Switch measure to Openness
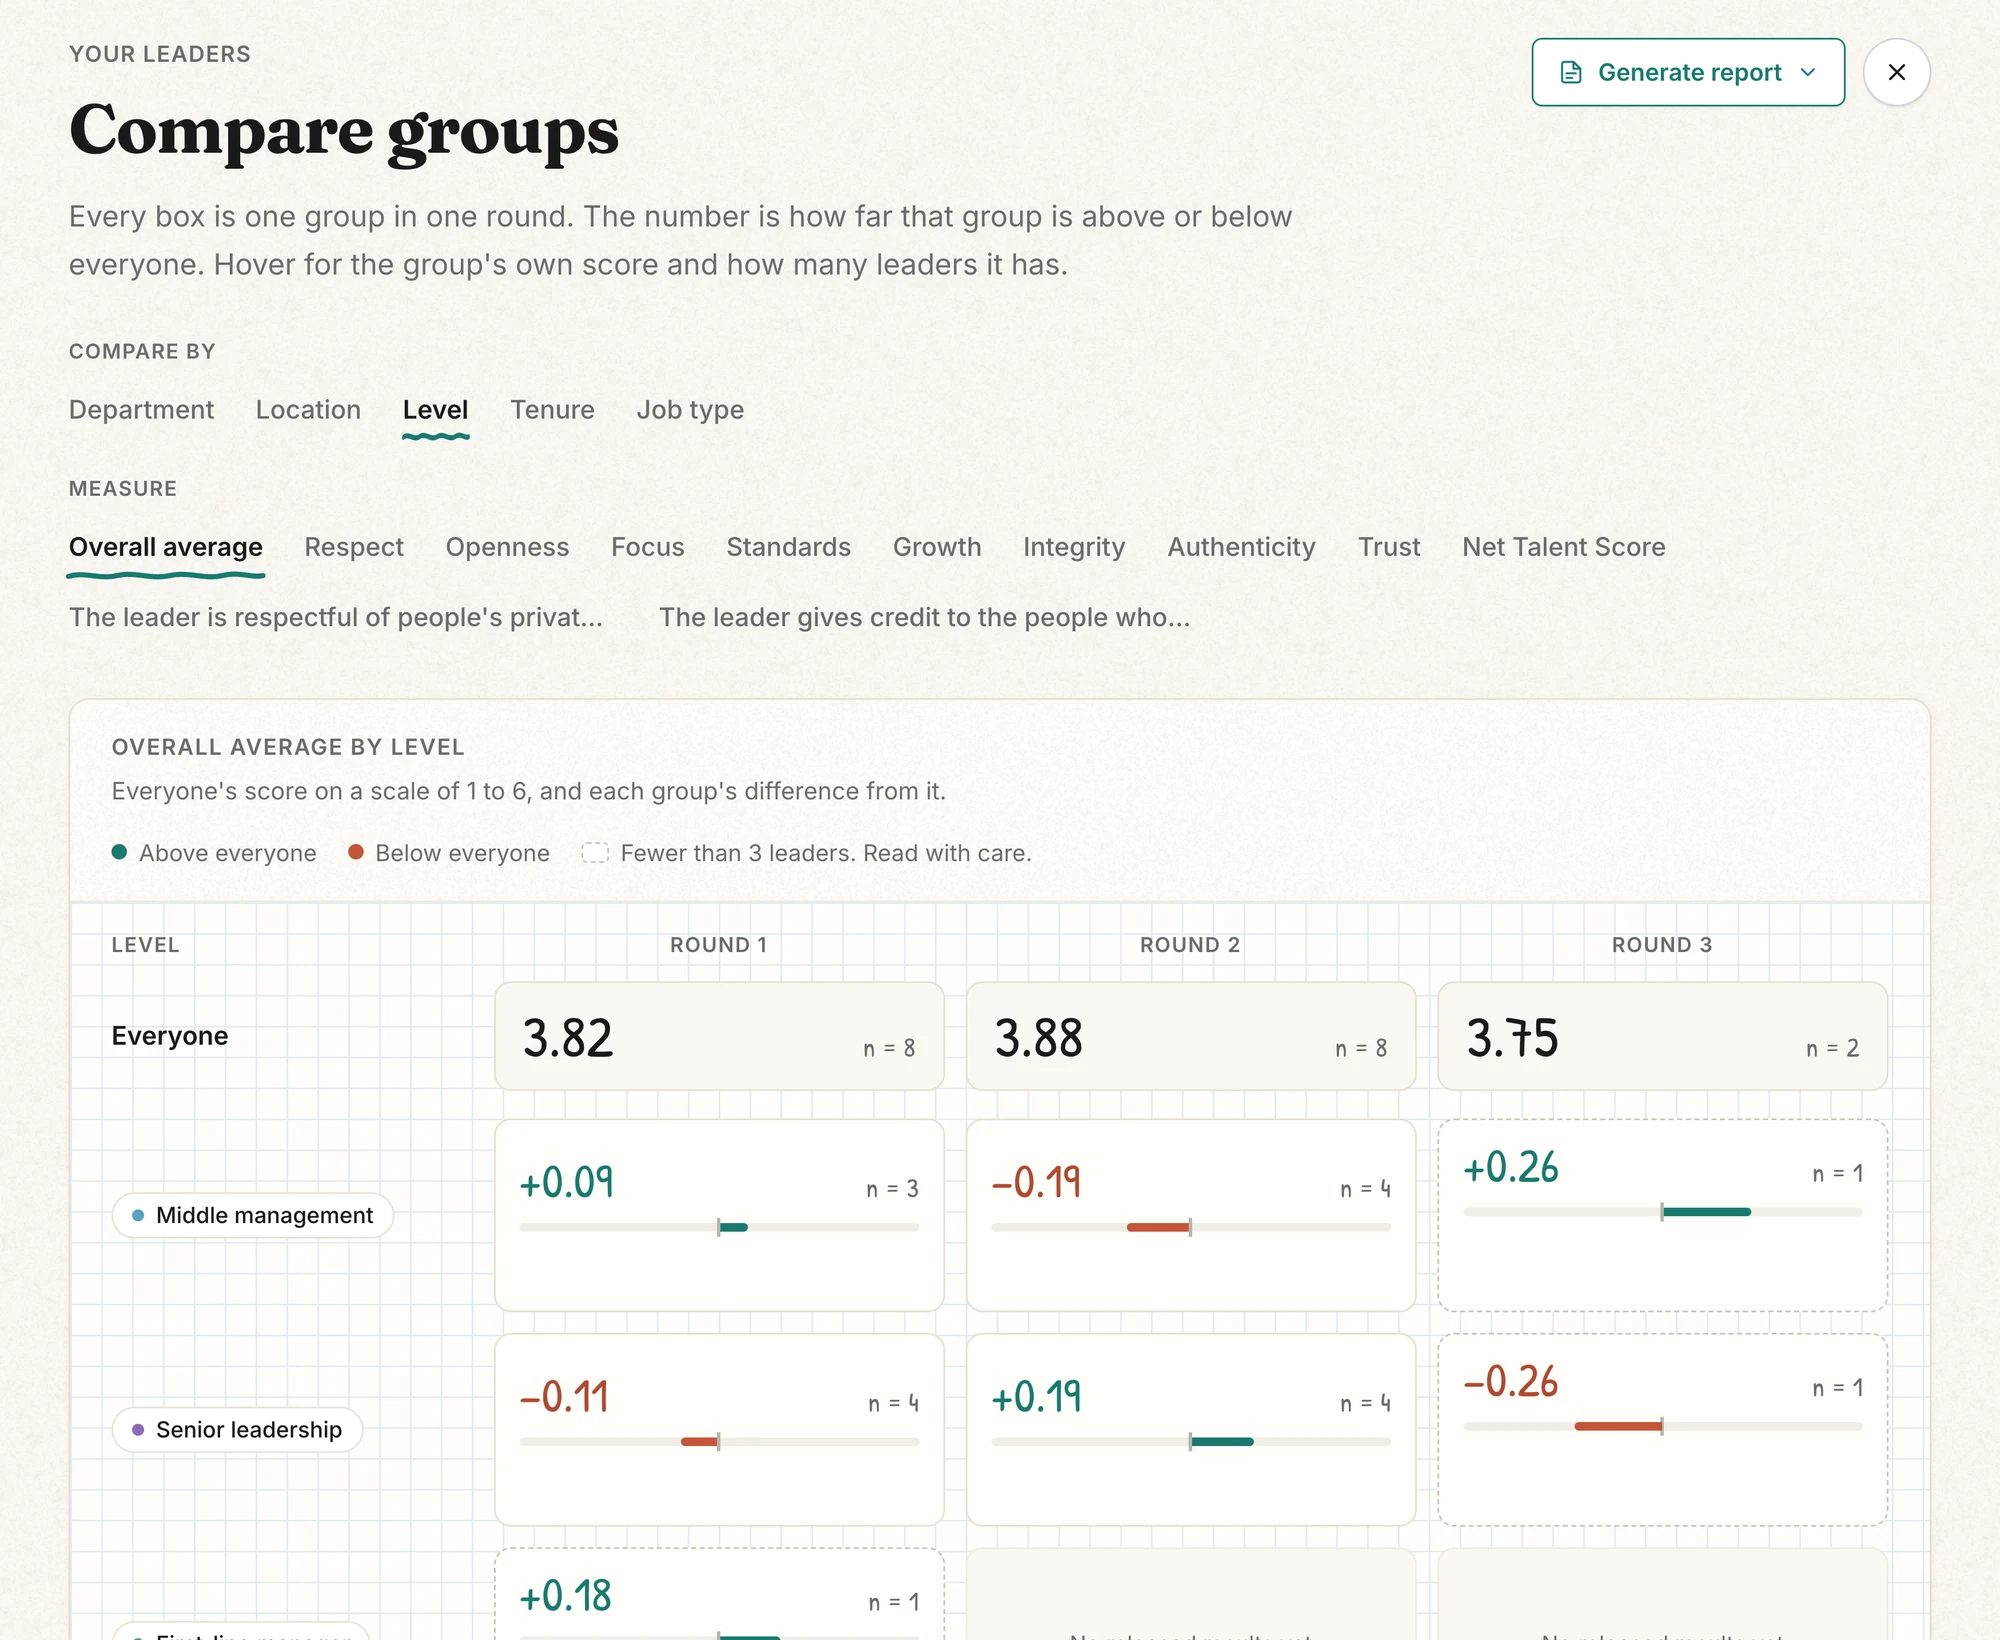Image resolution: width=2000 pixels, height=1640 pixels. point(507,547)
